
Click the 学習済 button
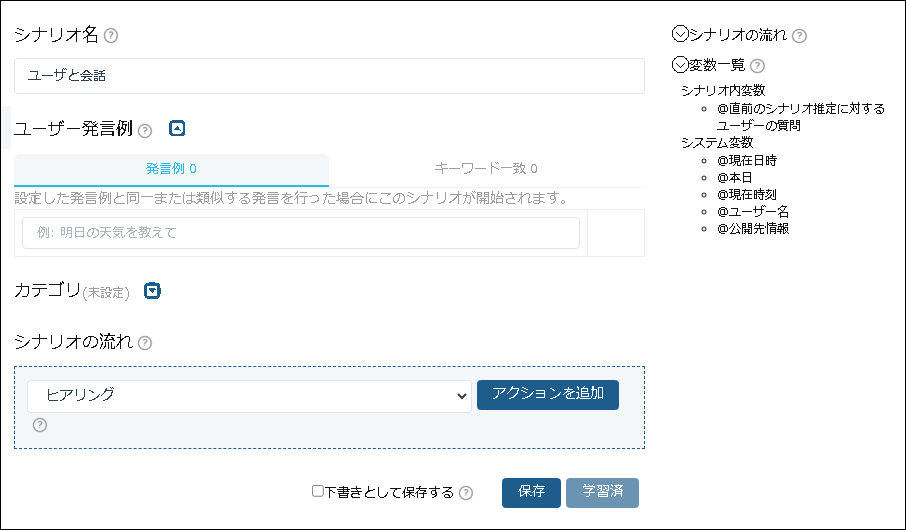point(602,492)
